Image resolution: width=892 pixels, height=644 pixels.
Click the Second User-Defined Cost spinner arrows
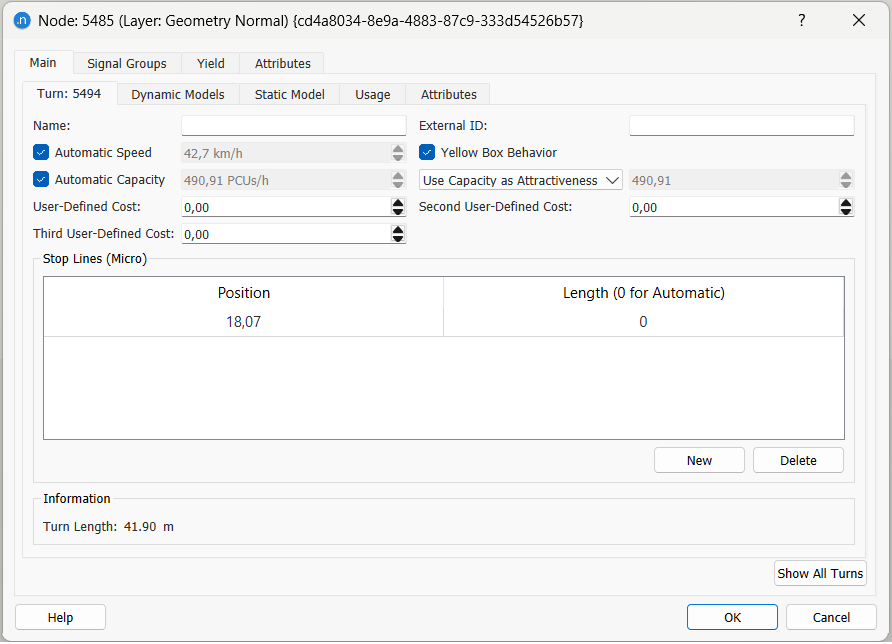[846, 207]
